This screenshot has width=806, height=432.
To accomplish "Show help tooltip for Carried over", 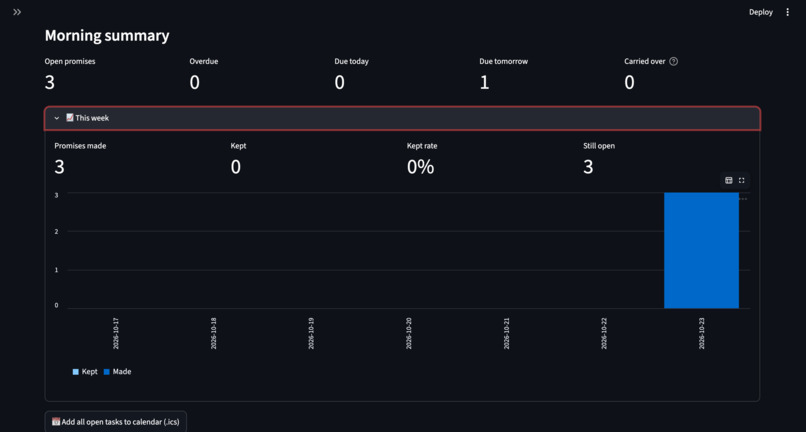I will click(x=673, y=61).
